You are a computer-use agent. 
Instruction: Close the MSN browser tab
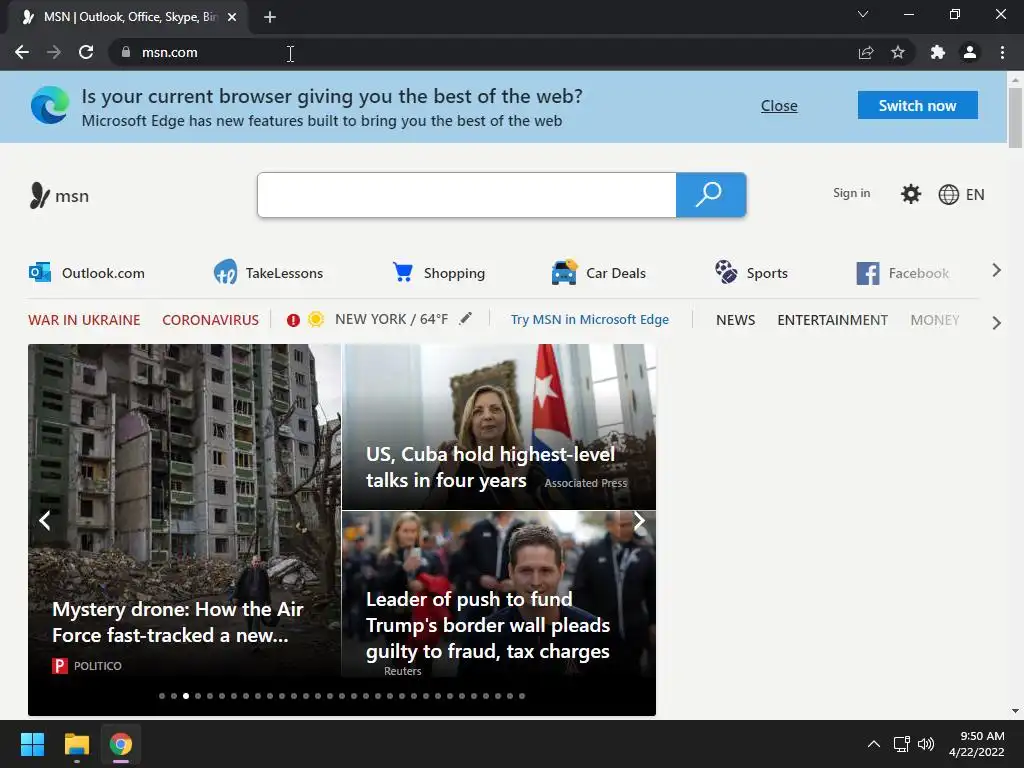click(x=232, y=17)
